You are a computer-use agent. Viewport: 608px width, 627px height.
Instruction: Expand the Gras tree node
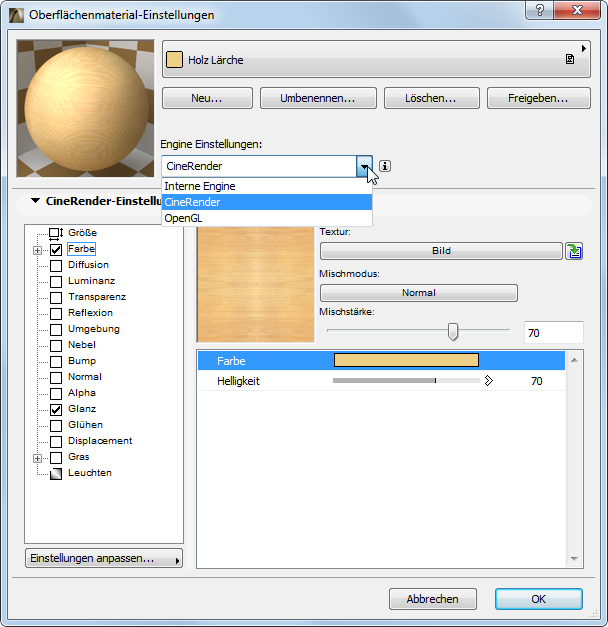(x=37, y=458)
